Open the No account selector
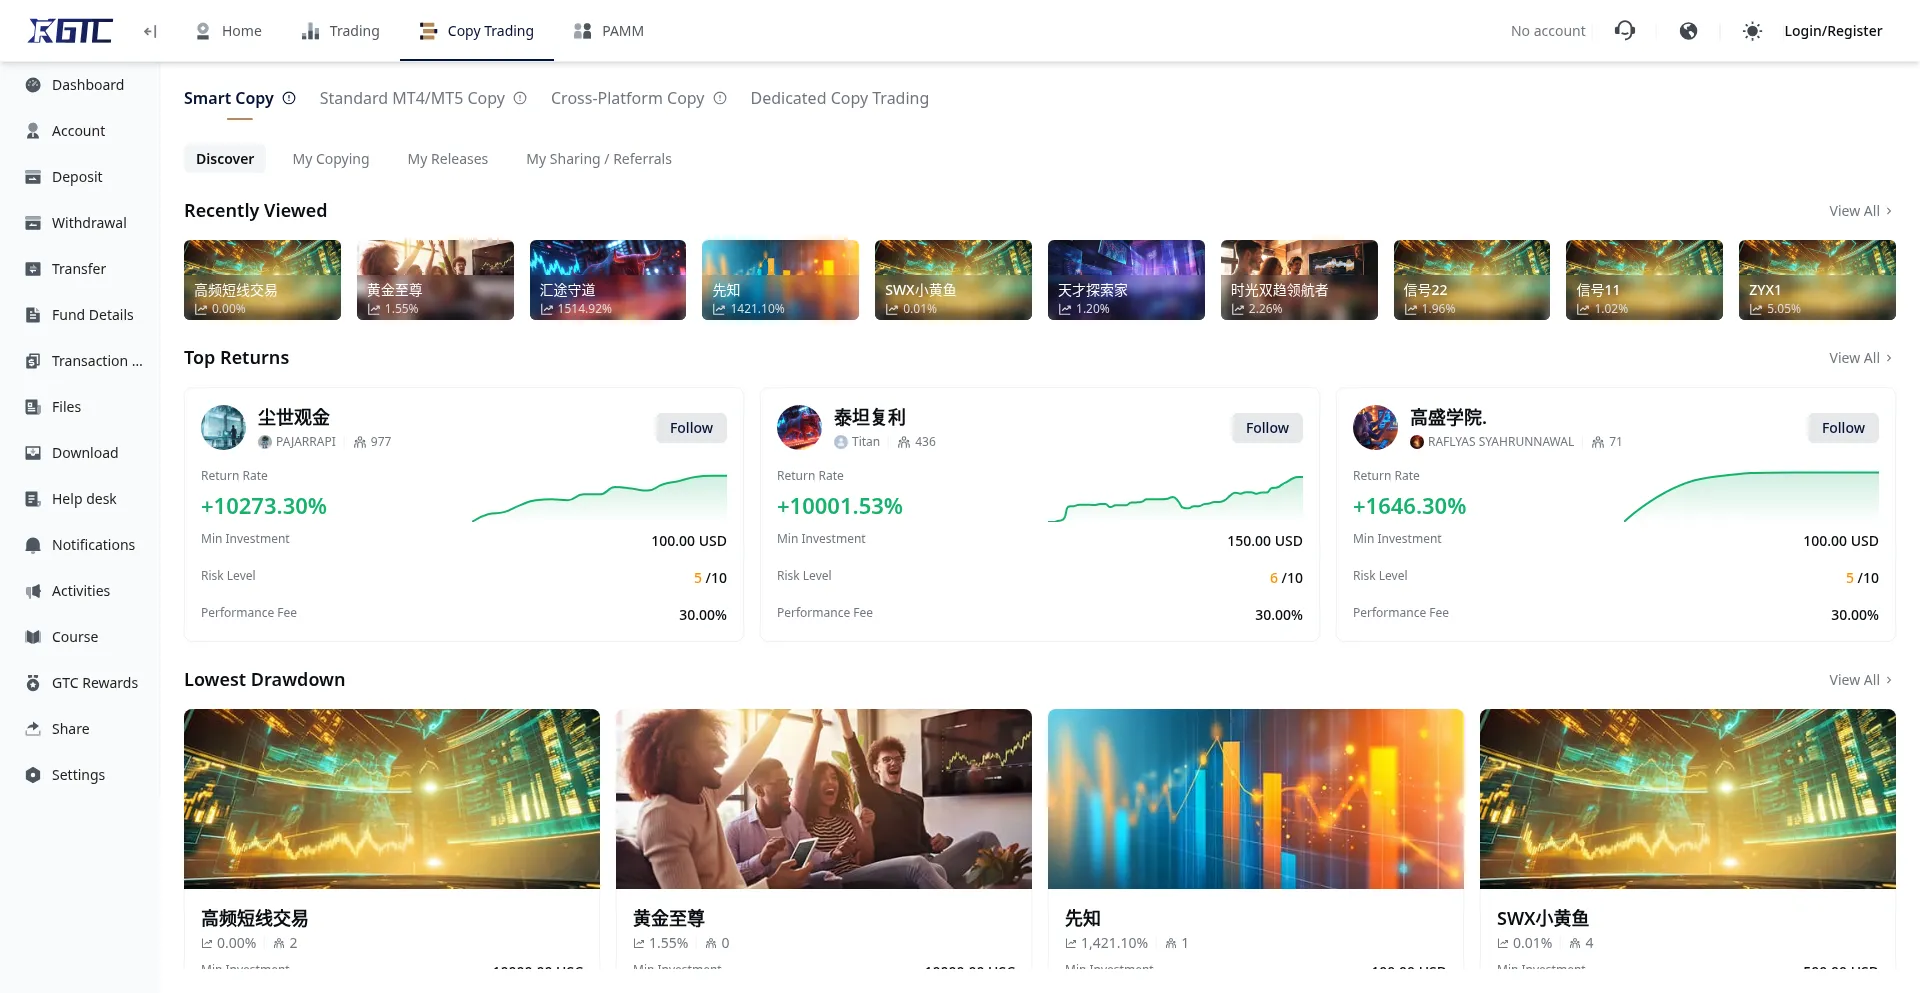Image resolution: width=1920 pixels, height=993 pixels. coord(1548,31)
